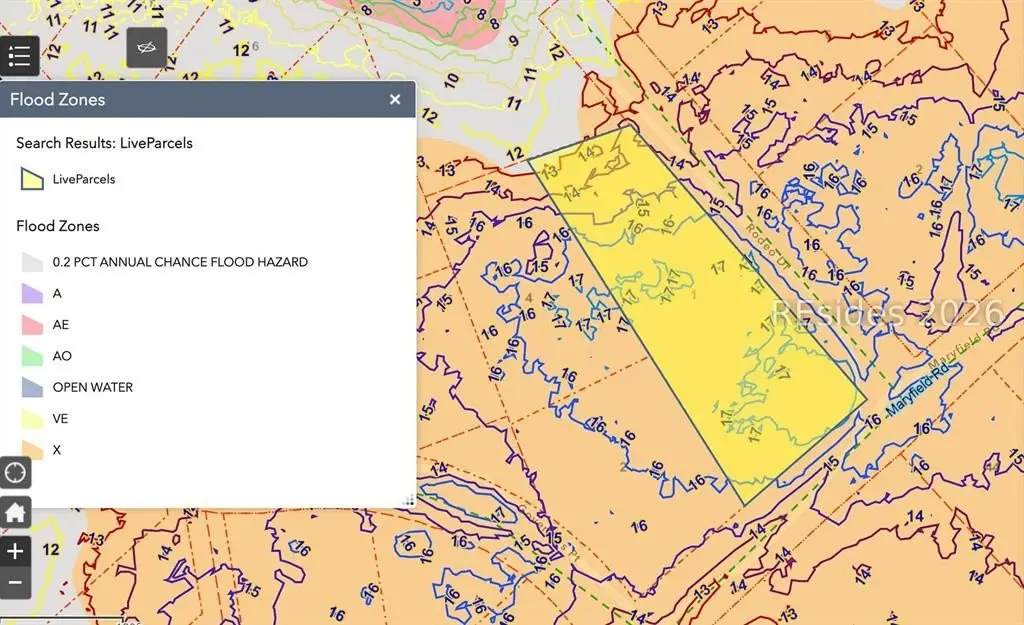This screenshot has height=625, width=1024.
Task: Select the highlighted yellow parcel on map
Action: pyautogui.click(x=700, y=320)
